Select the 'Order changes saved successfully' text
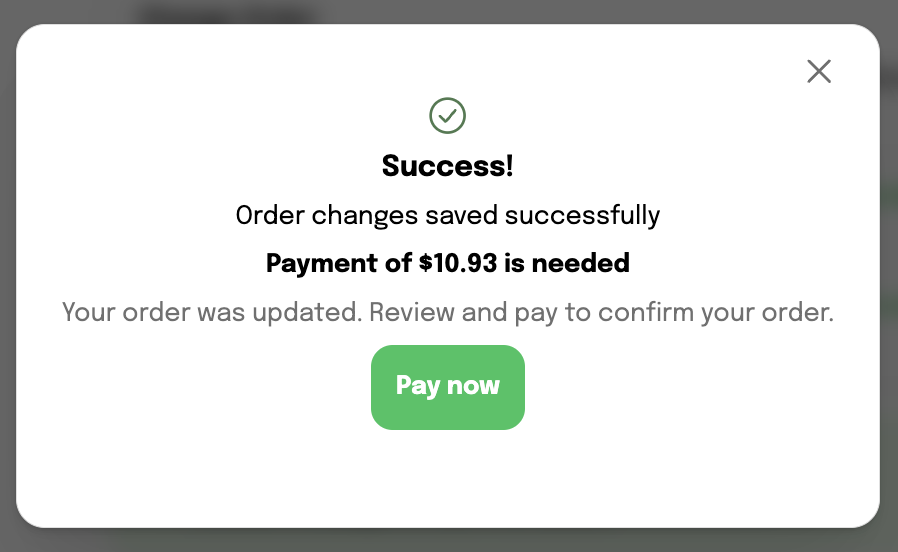Image resolution: width=898 pixels, height=552 pixels. pyautogui.click(x=448, y=215)
